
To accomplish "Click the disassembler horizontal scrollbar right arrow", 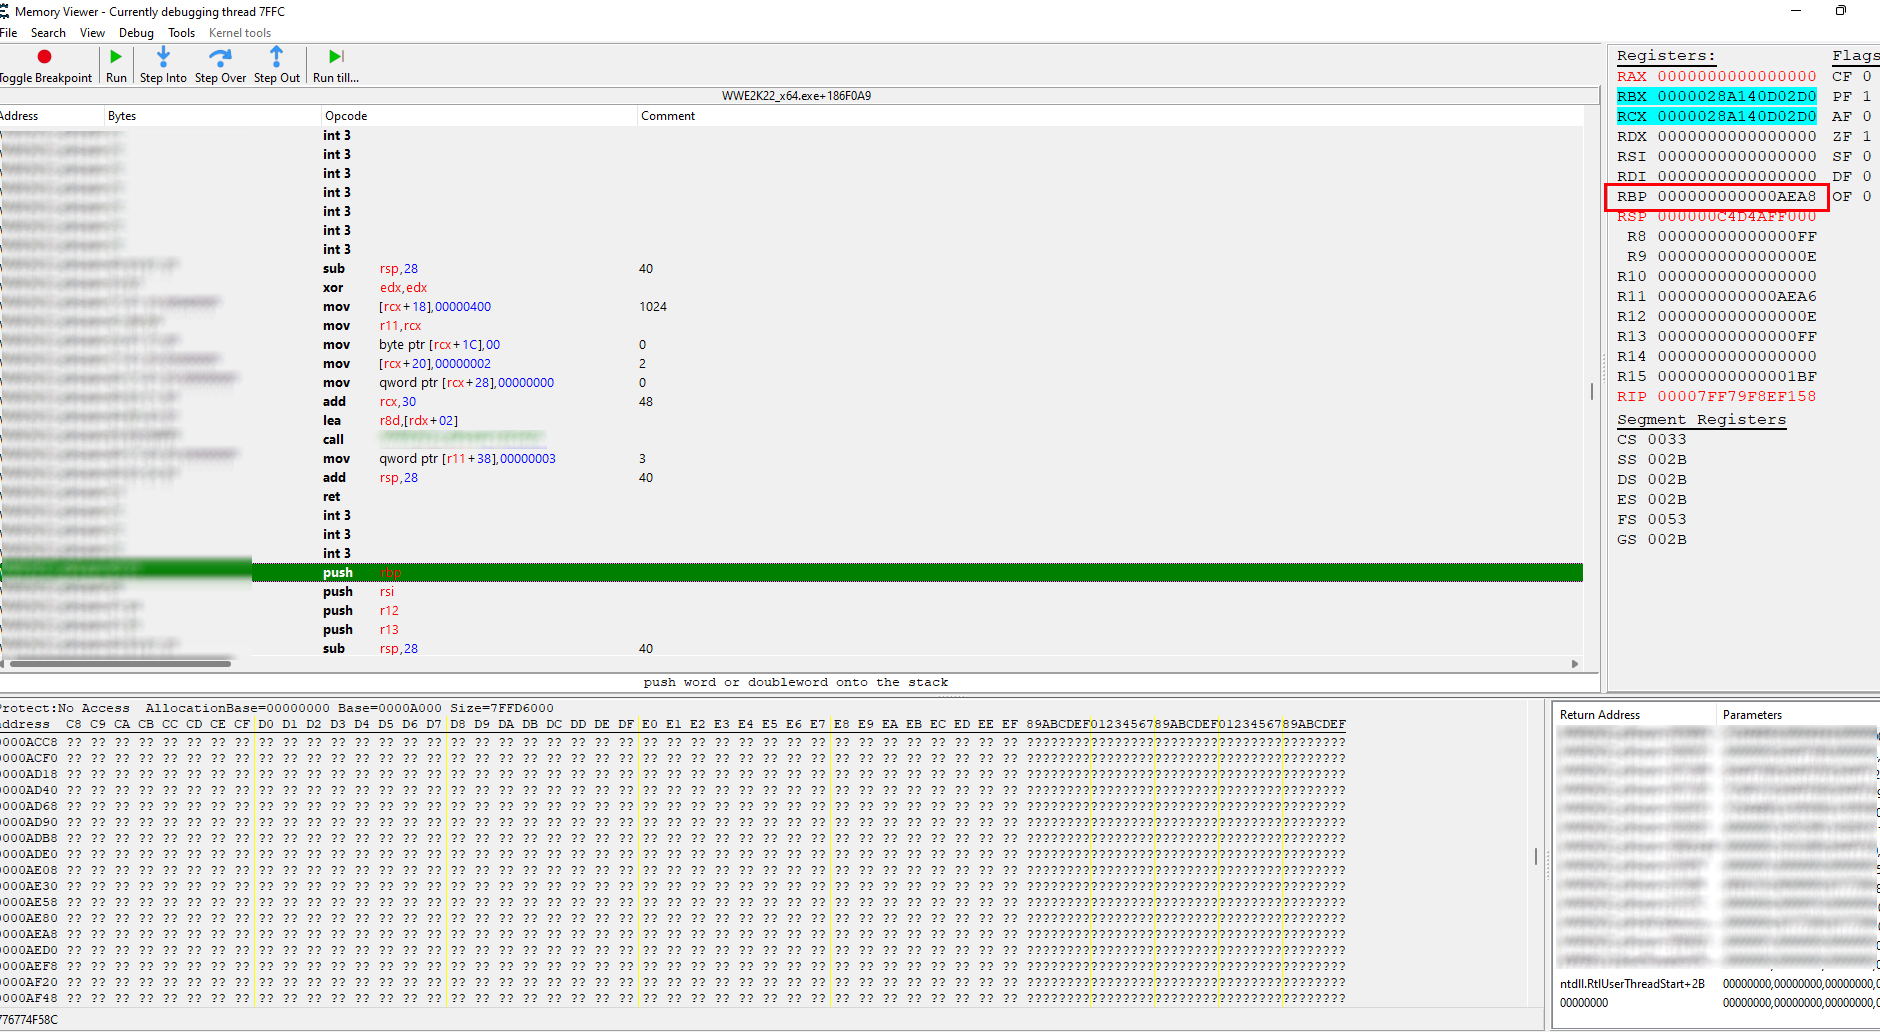I will click(x=1575, y=664).
